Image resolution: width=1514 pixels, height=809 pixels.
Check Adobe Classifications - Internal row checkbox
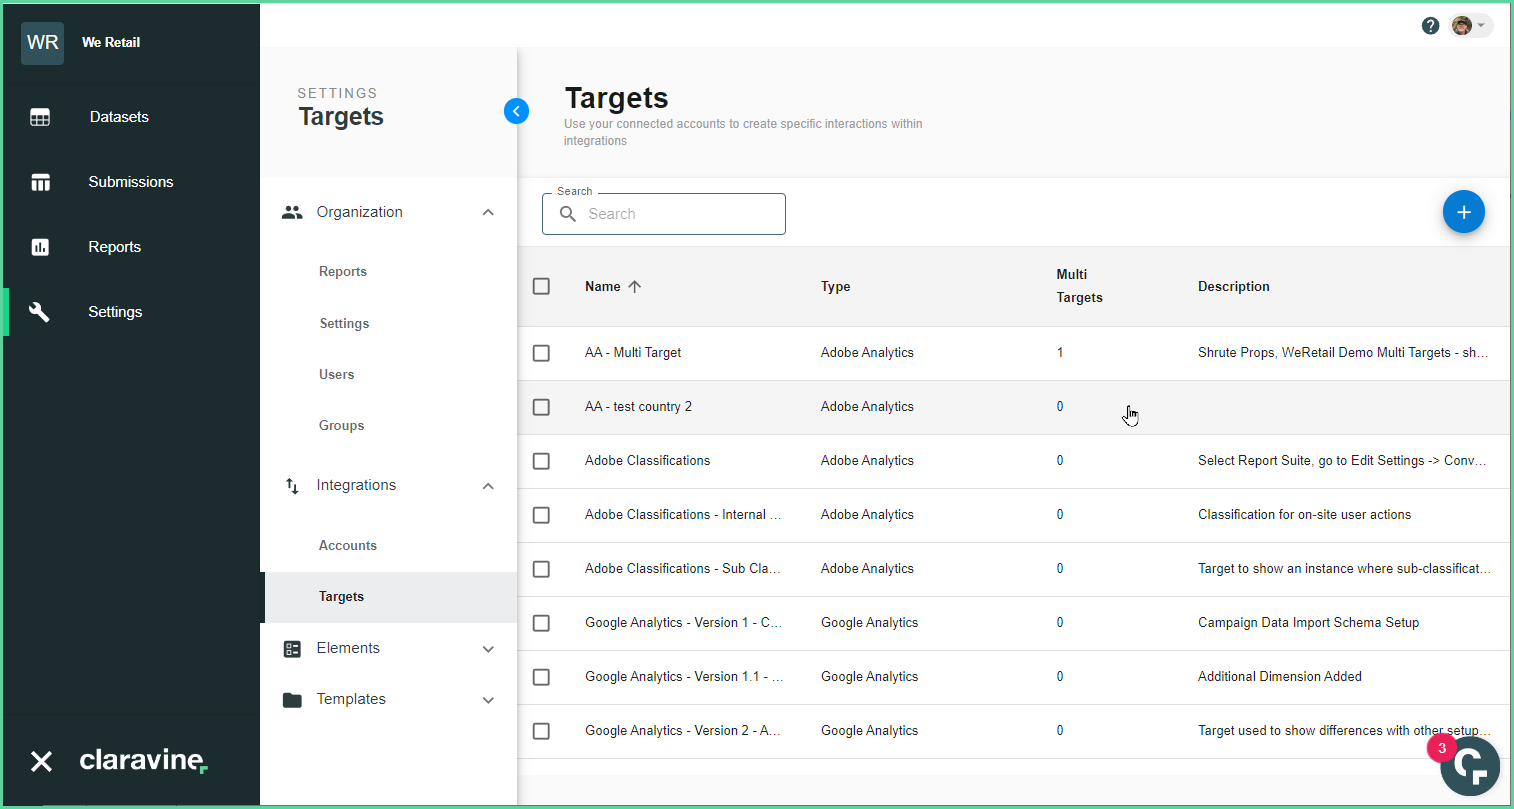(x=541, y=515)
